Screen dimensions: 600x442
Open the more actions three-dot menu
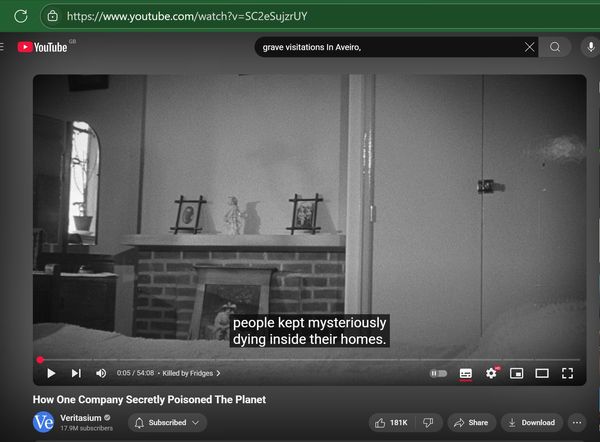coord(577,422)
